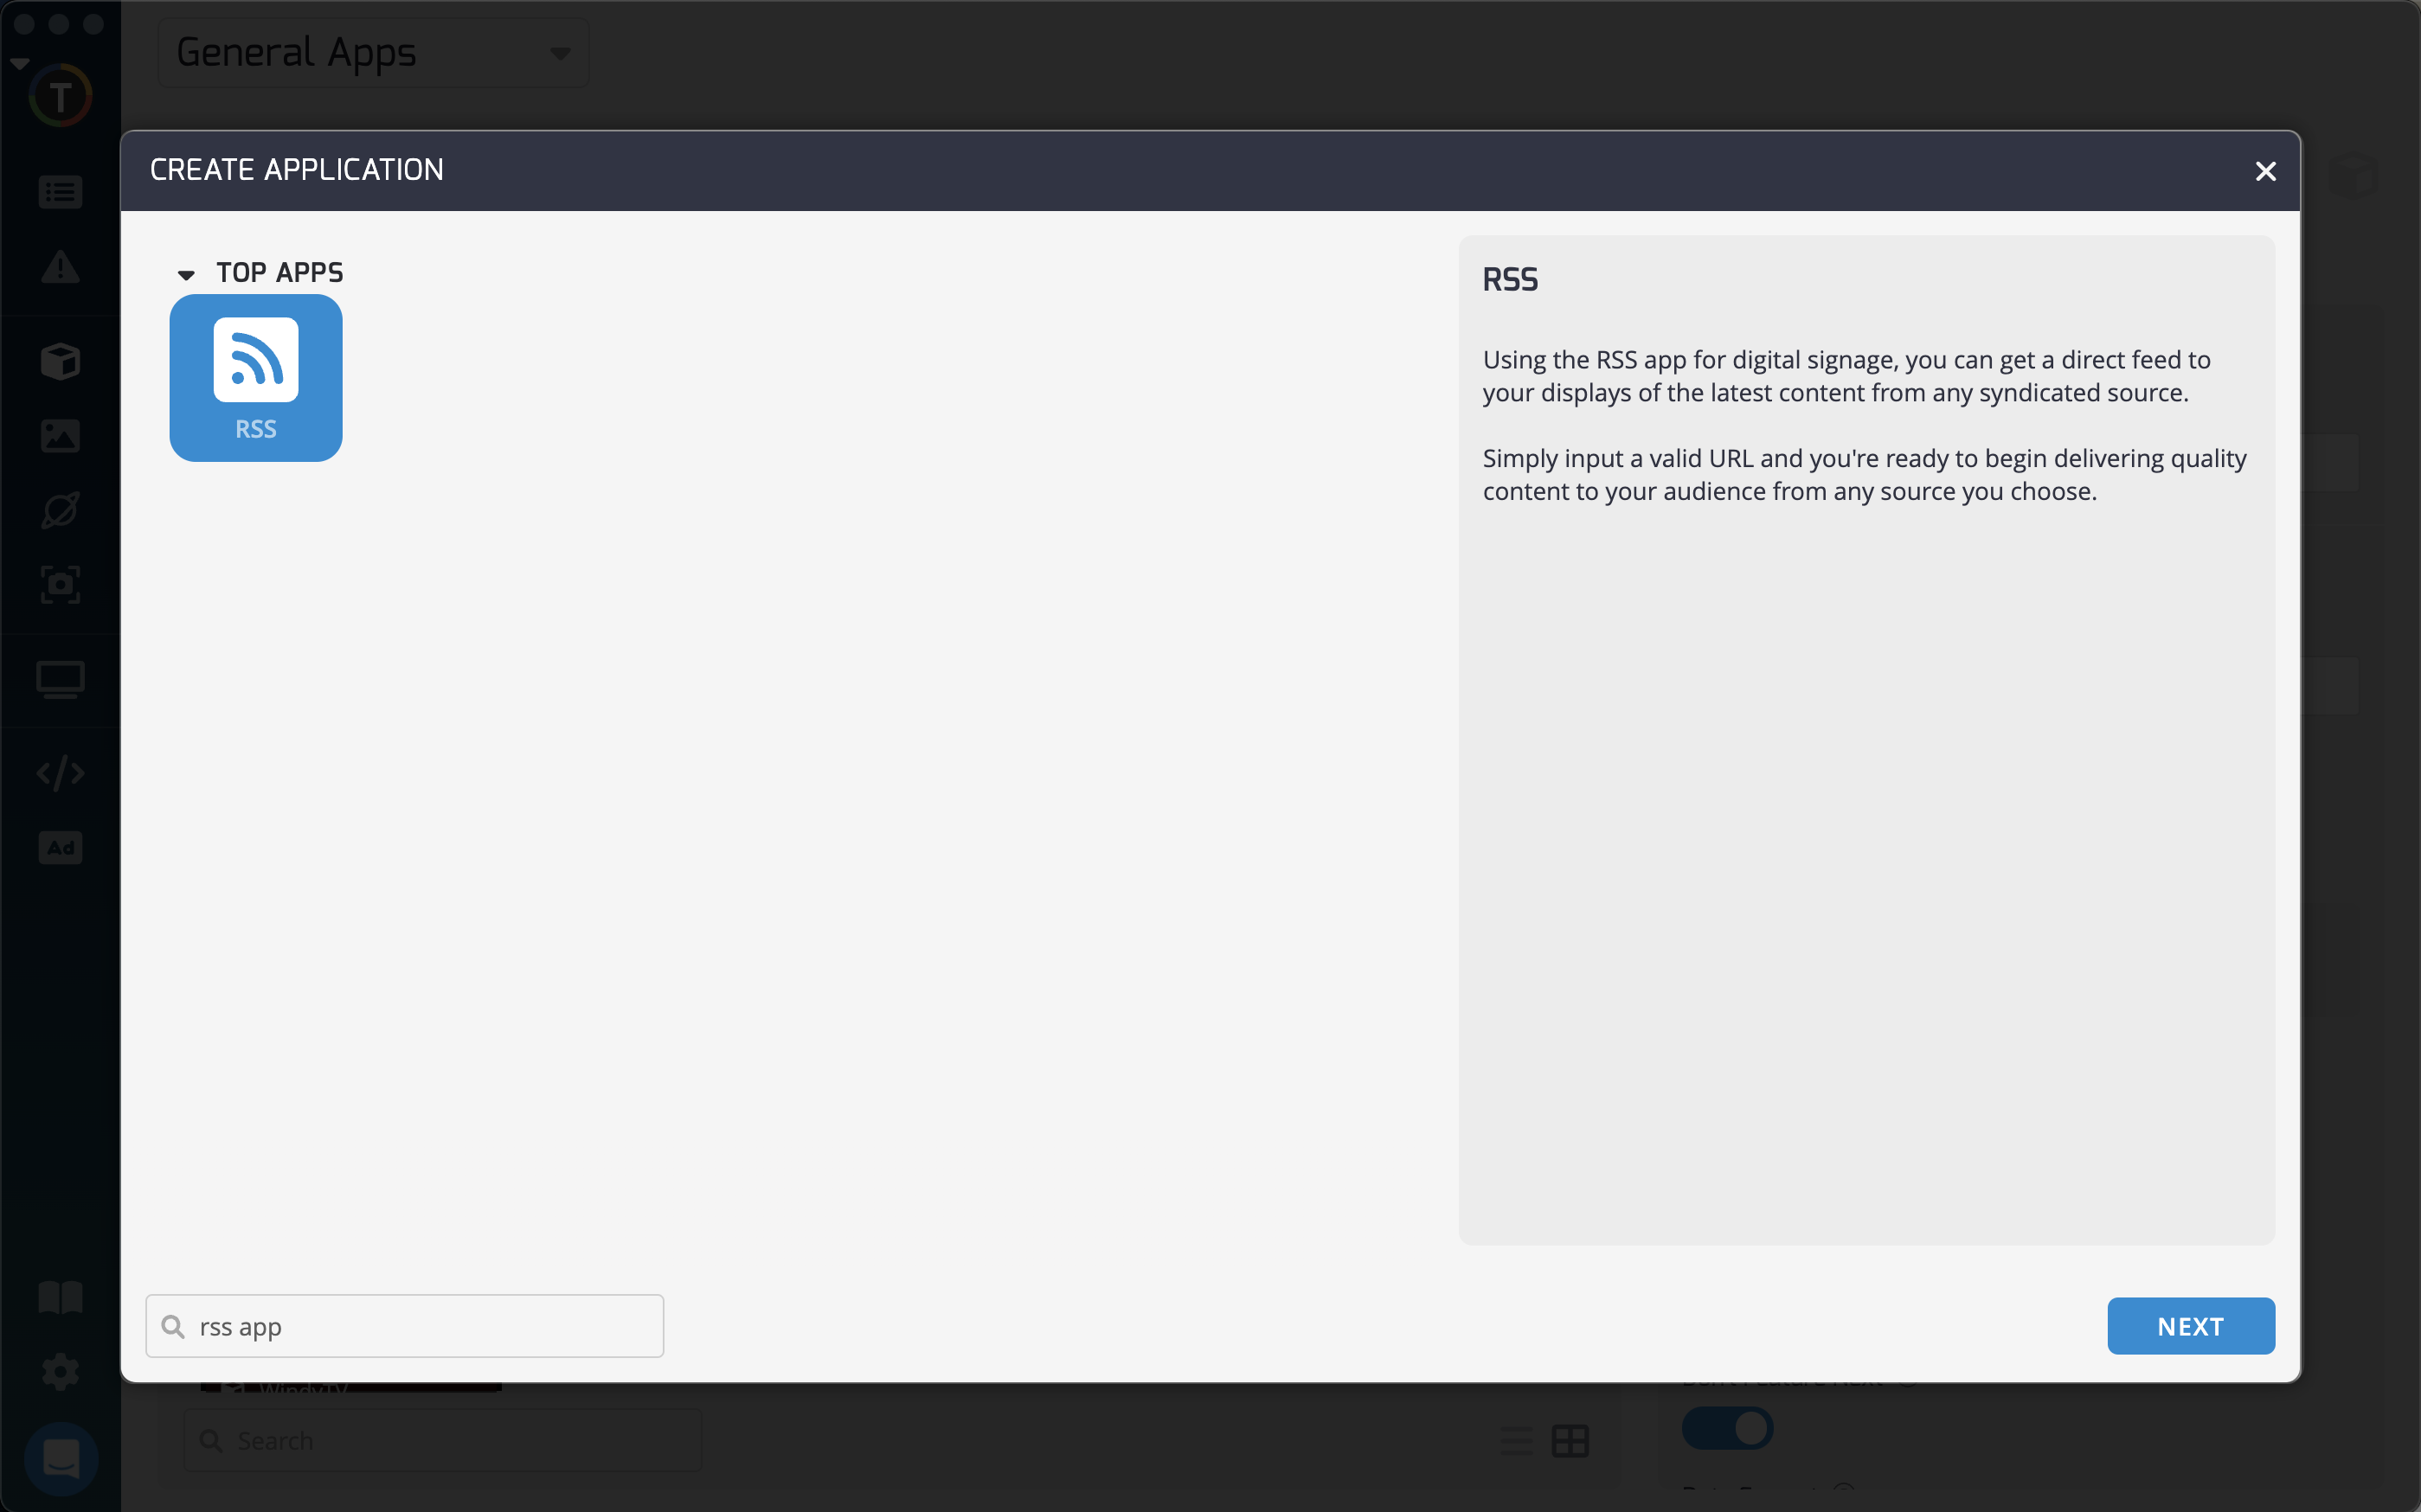Collapse the TOP APPS section
Viewport: 2421px width, 1512px height.
pos(186,274)
